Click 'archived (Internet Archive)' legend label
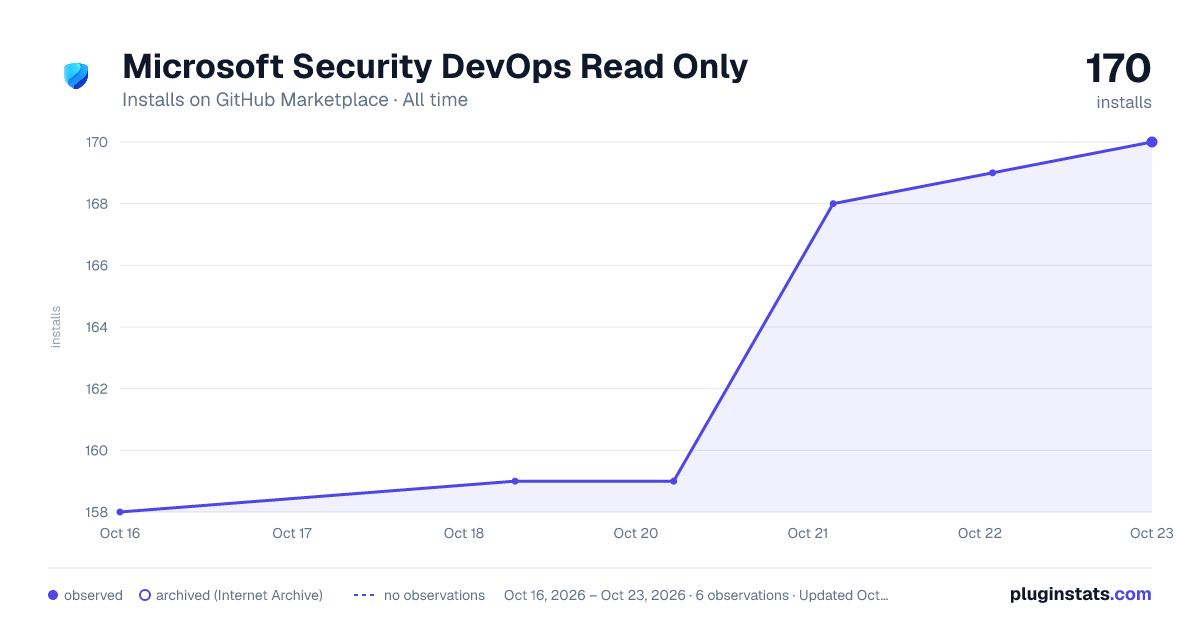 point(240,595)
